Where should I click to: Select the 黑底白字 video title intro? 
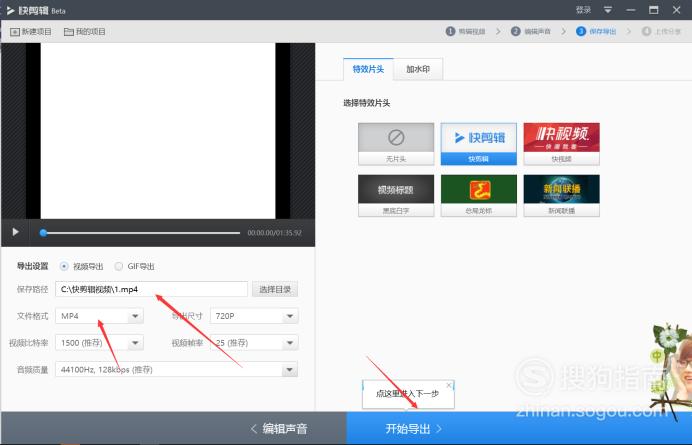[396, 196]
